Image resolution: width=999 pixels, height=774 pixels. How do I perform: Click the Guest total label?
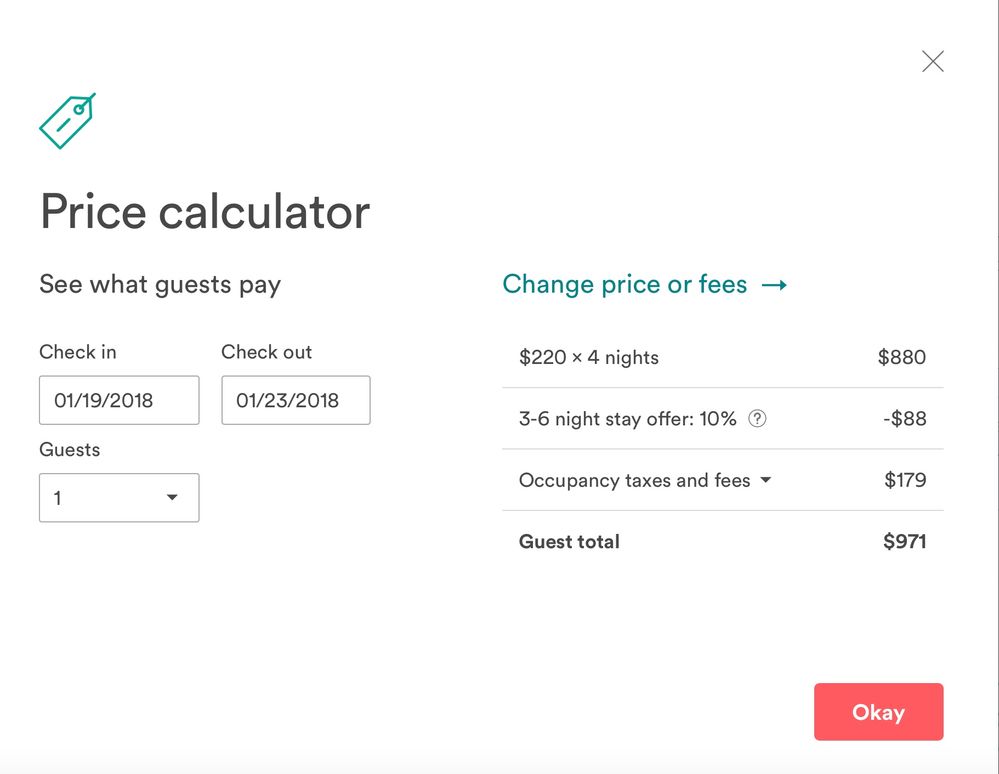[x=569, y=542]
